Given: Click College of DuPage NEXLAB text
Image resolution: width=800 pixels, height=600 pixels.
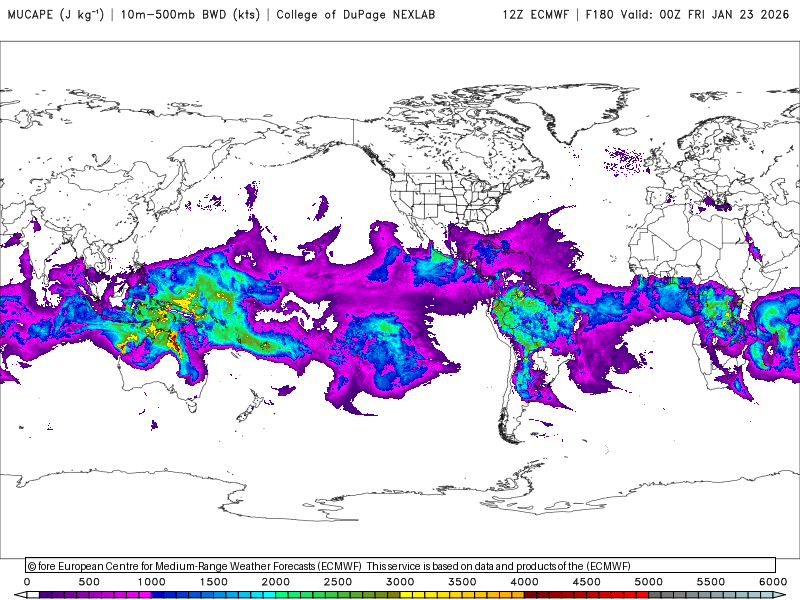Looking at the screenshot, I should point(356,14).
